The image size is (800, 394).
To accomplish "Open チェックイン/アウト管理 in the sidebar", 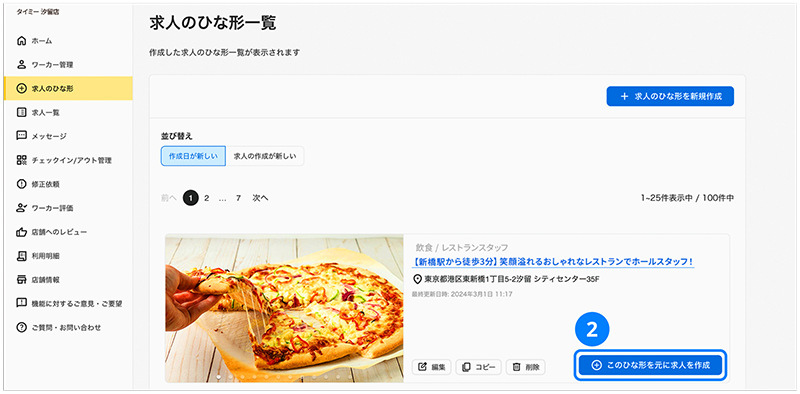I will click(x=67, y=160).
